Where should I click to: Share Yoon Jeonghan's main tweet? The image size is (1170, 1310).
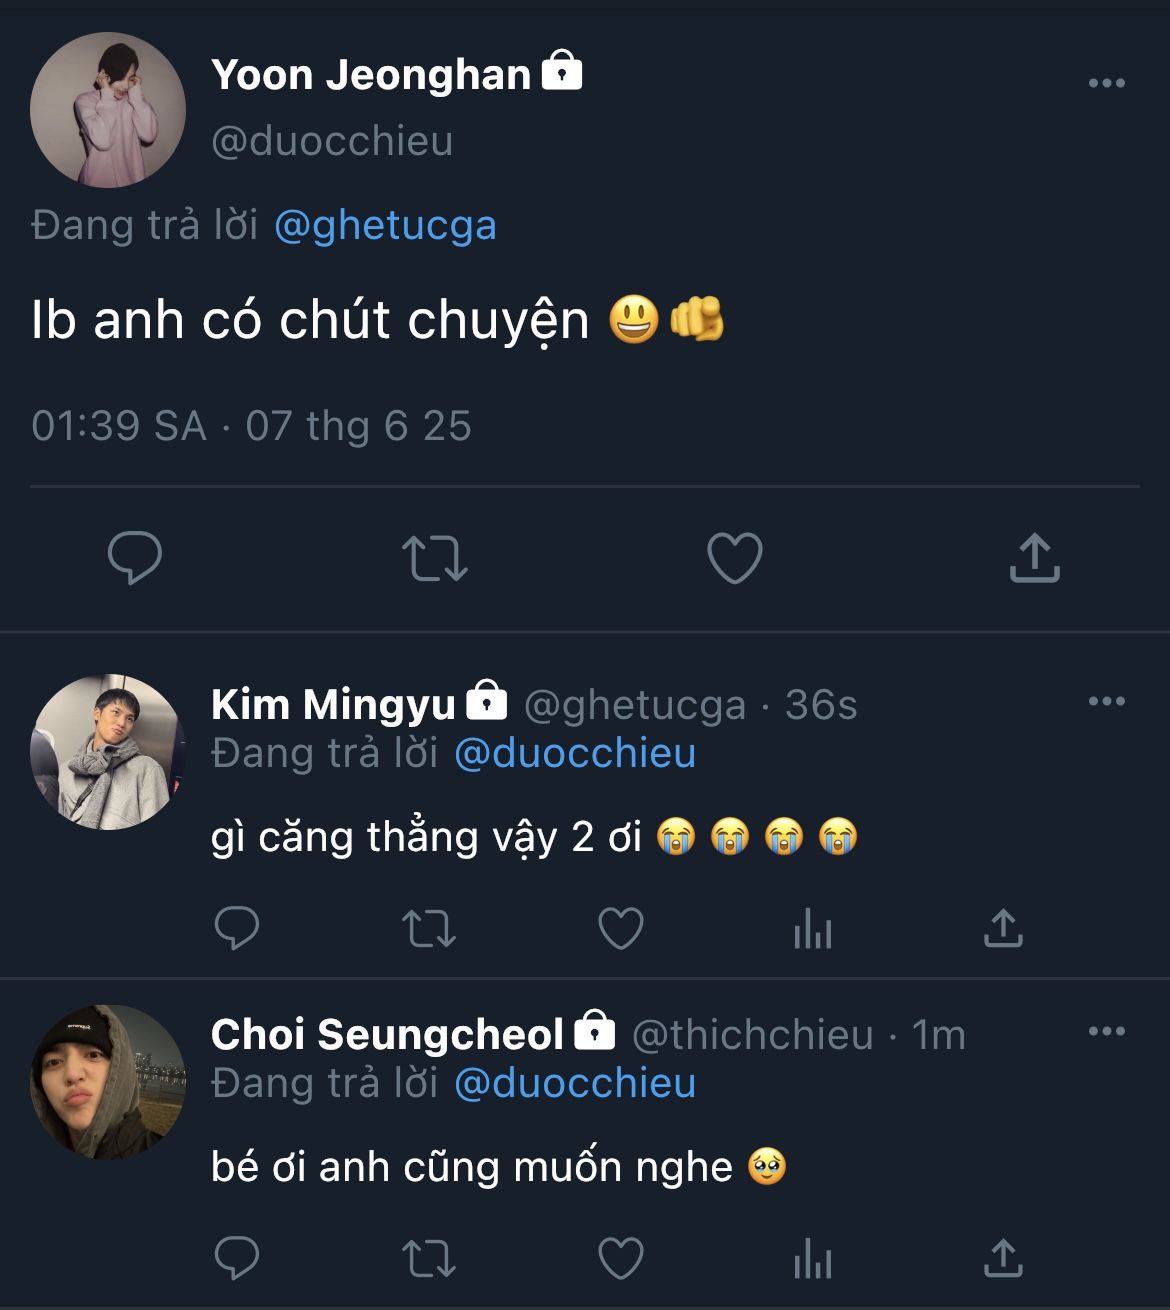click(x=1034, y=558)
